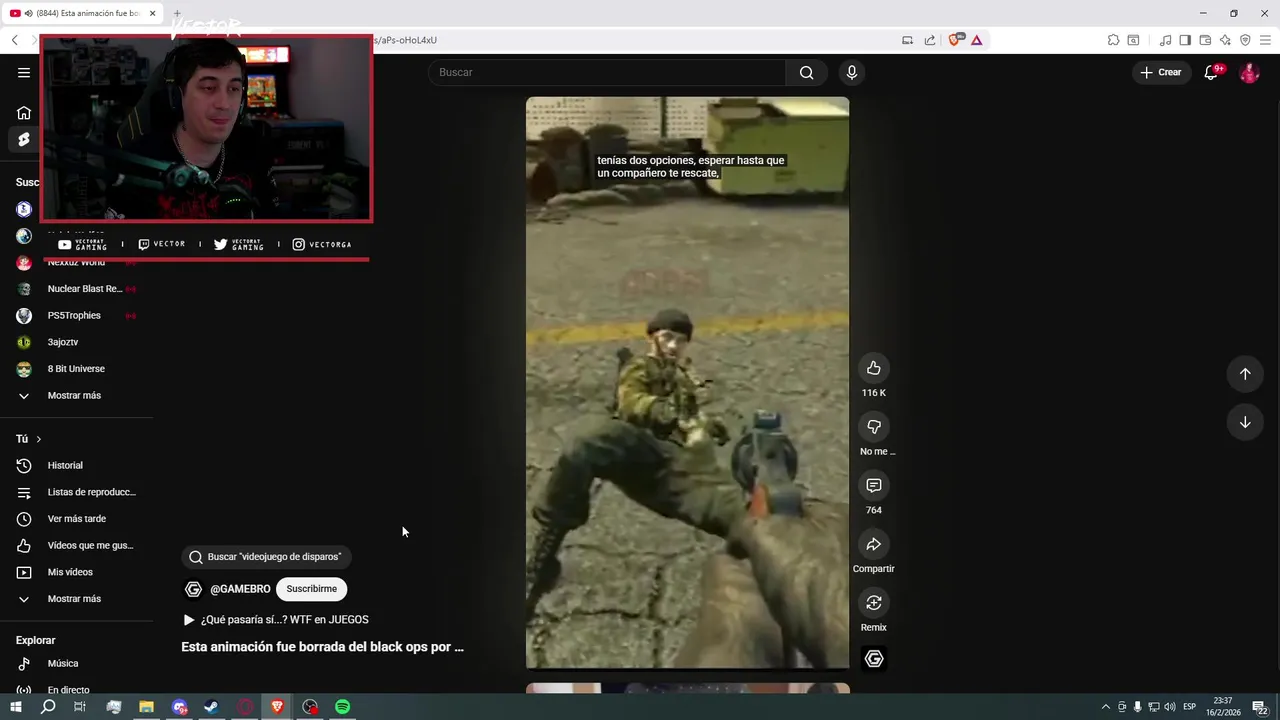Open clock showing 23:37
1280x720 pixels.
point(1223,707)
